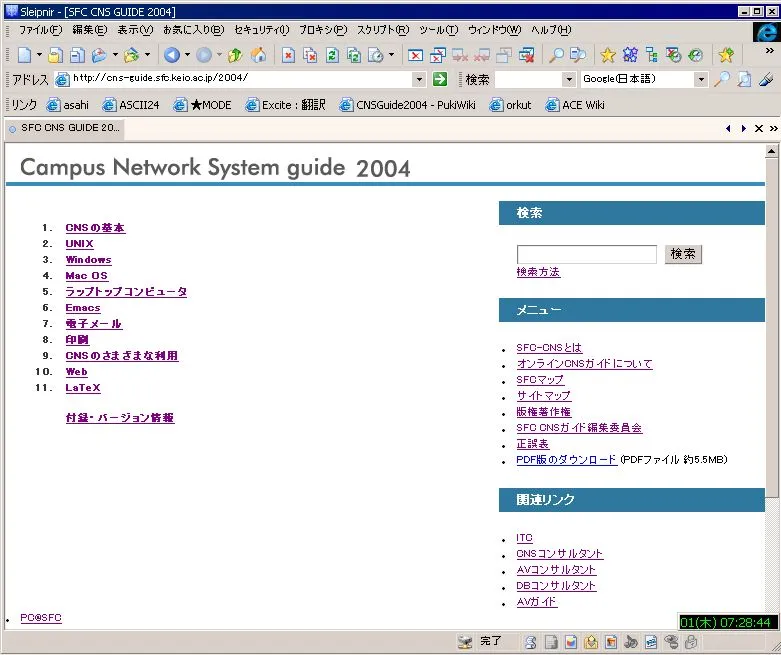The width and height of the screenshot is (781, 655).
Task: Click the green Refresh page icon
Action: tap(332, 55)
